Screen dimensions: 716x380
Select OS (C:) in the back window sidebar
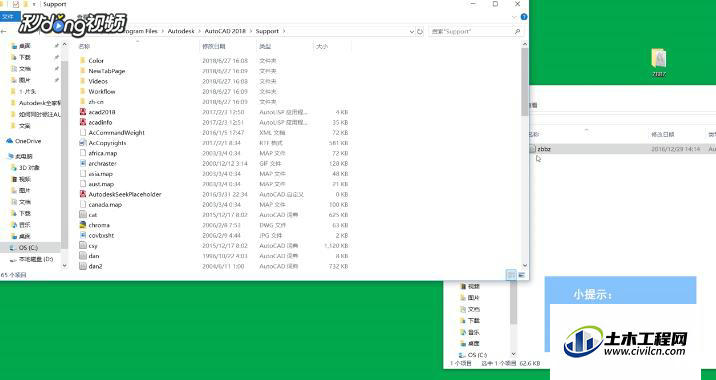(473, 355)
